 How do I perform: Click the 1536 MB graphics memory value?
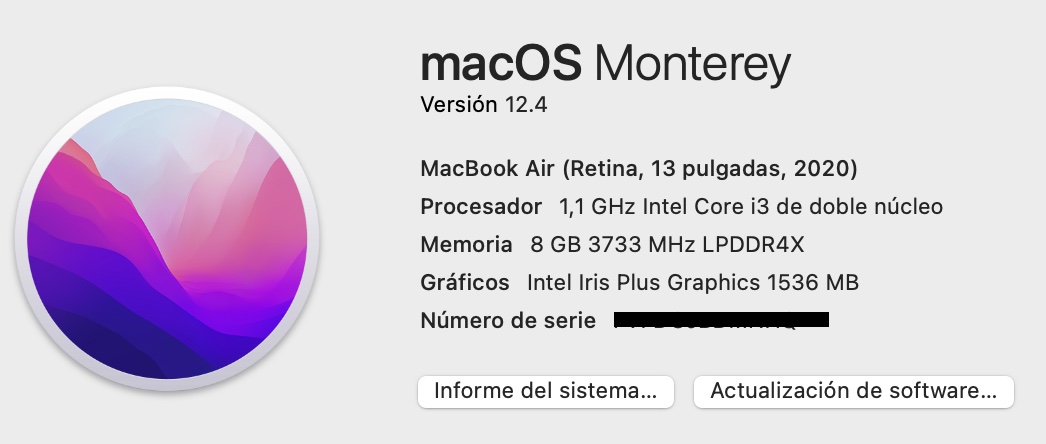tap(813, 283)
